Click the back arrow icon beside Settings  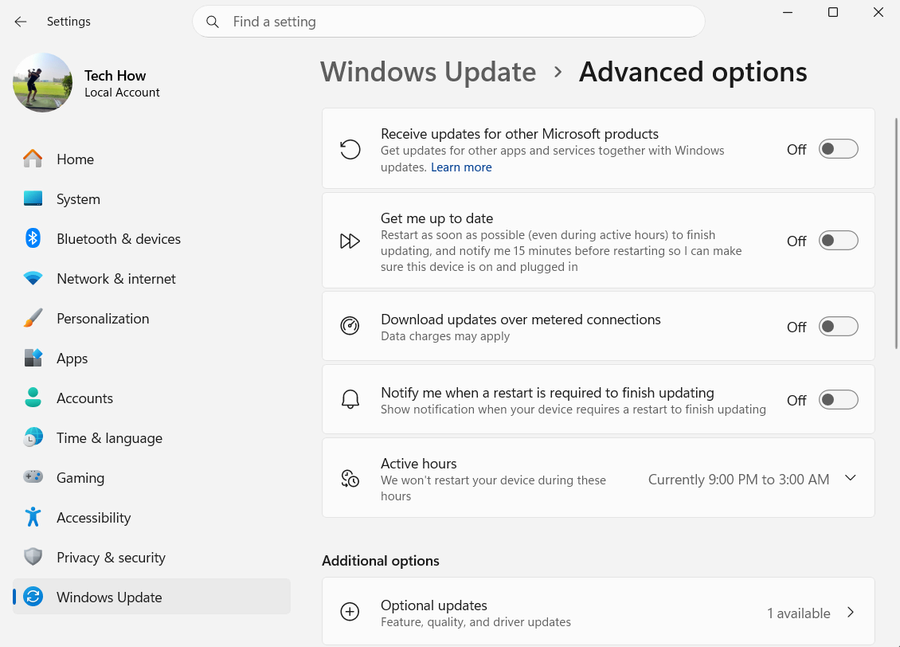(21, 22)
